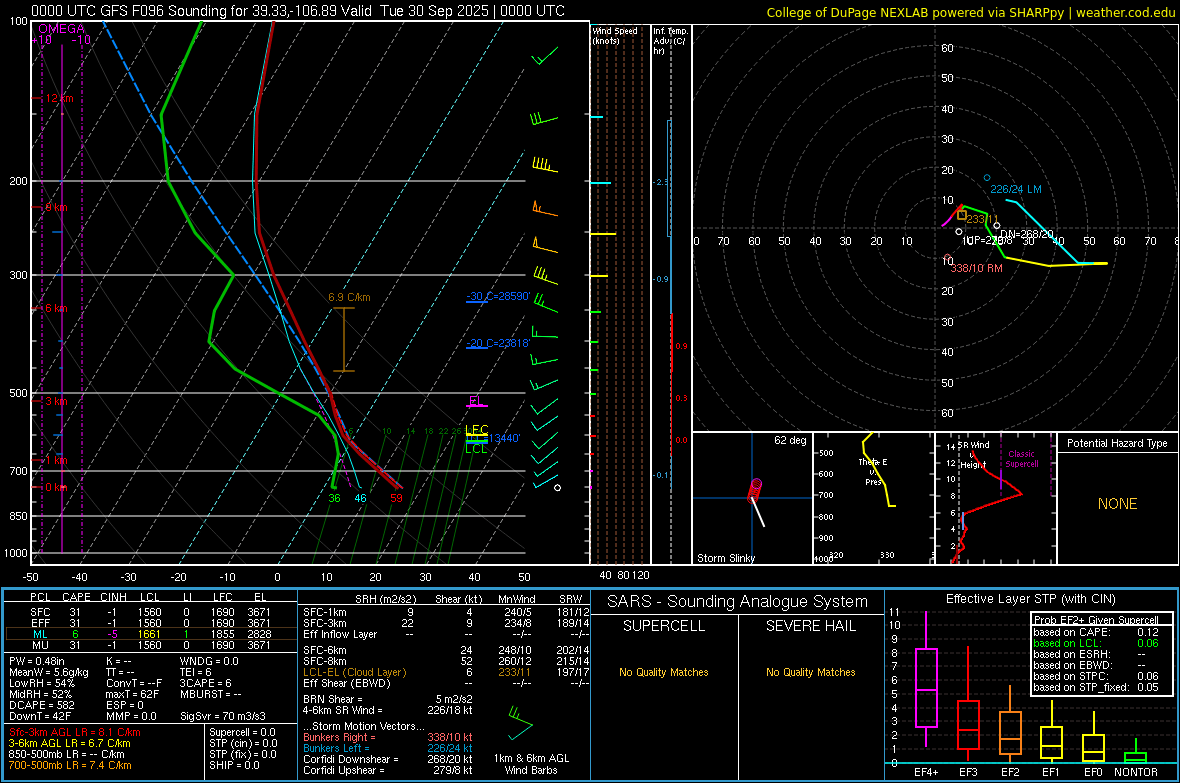1180x783 pixels.
Task: Click the Sfc-3km AGL LR 8.1 C/km line
Action: (x=75, y=732)
